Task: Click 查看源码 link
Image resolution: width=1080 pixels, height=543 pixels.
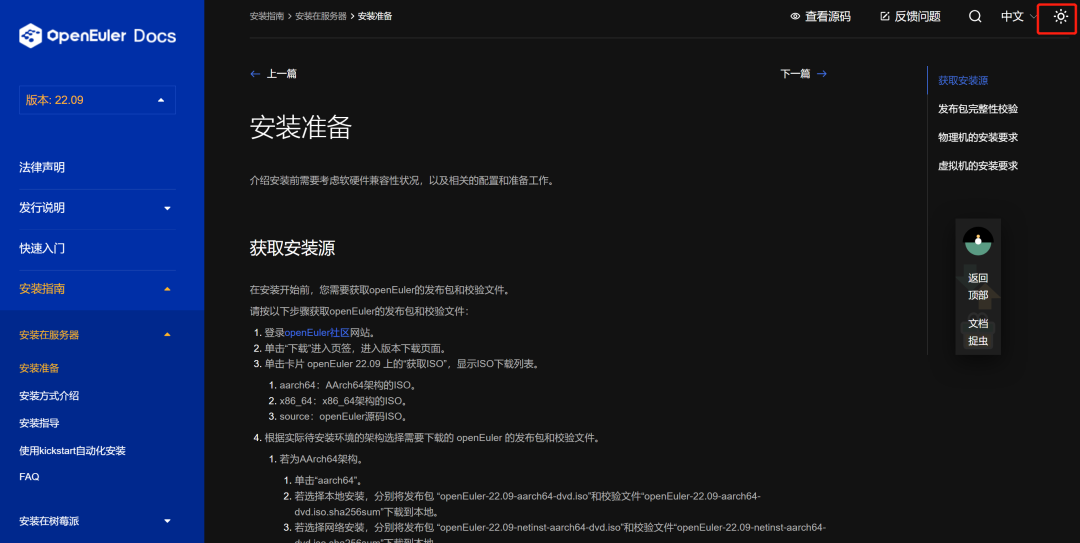Action: pyautogui.click(x=827, y=17)
